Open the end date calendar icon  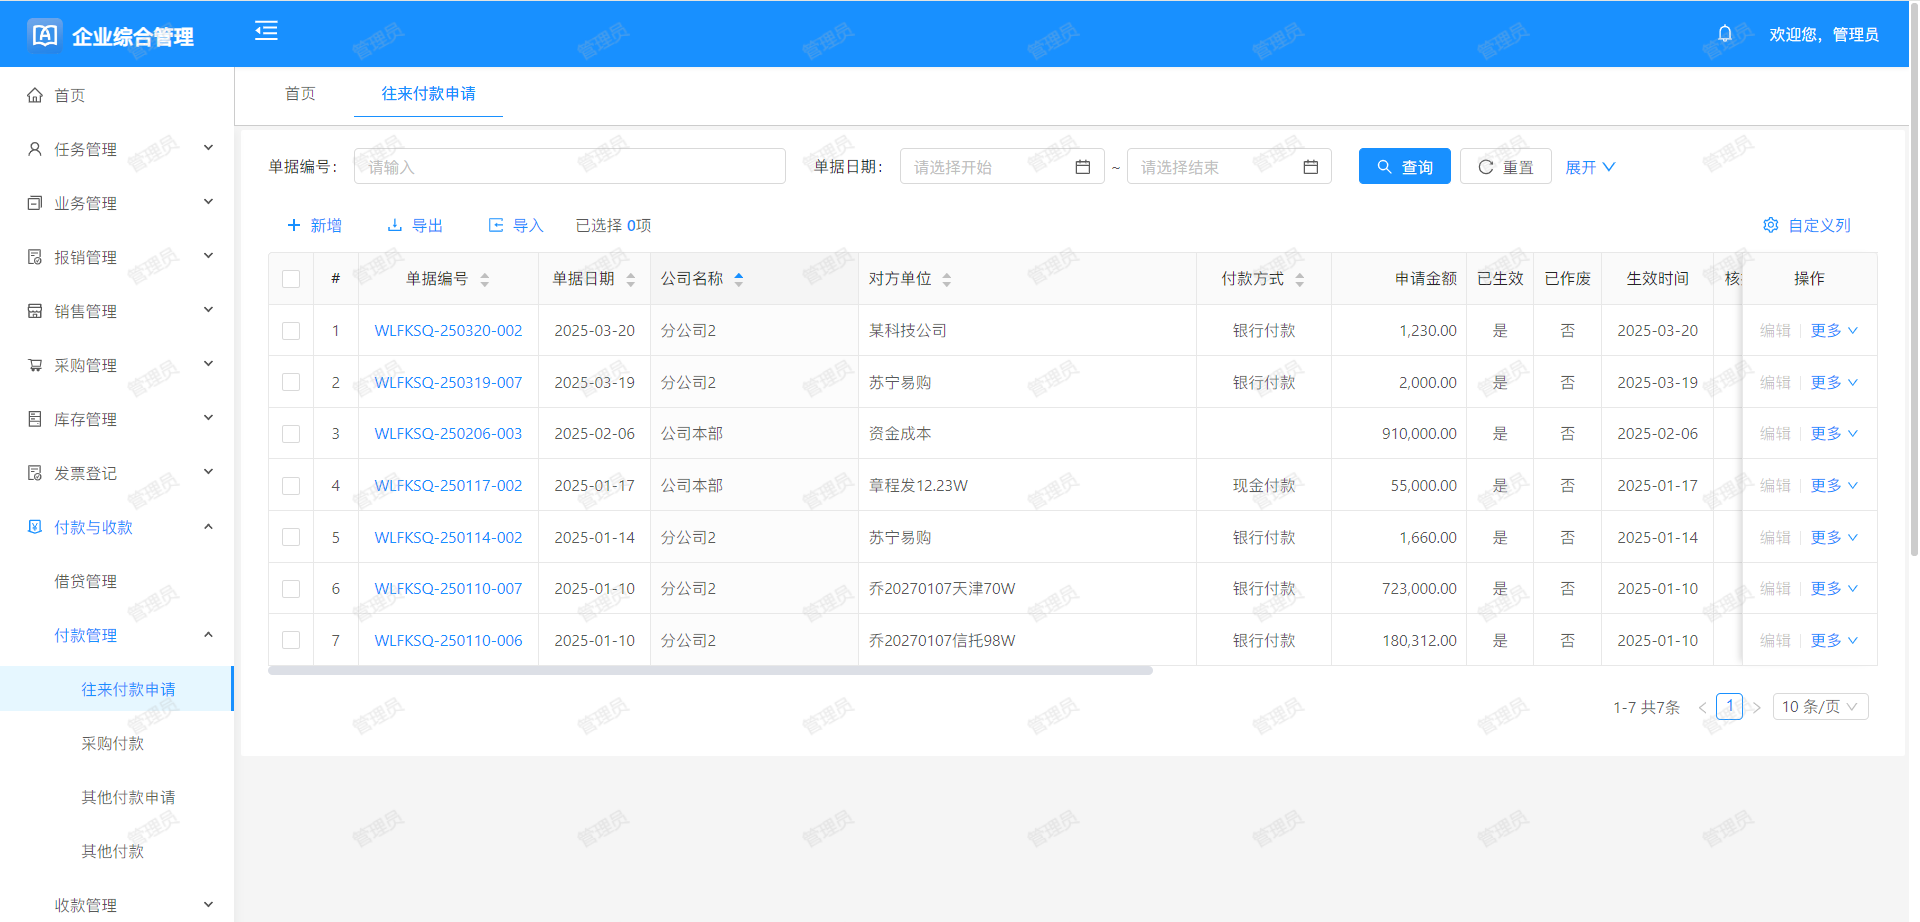click(1310, 167)
